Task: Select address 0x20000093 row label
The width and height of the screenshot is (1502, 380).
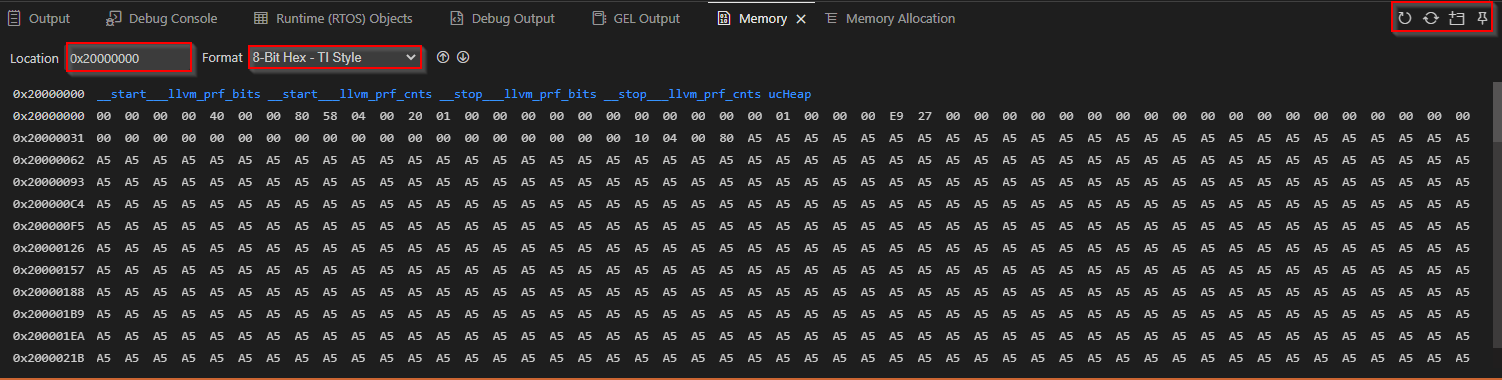Action: [48, 182]
